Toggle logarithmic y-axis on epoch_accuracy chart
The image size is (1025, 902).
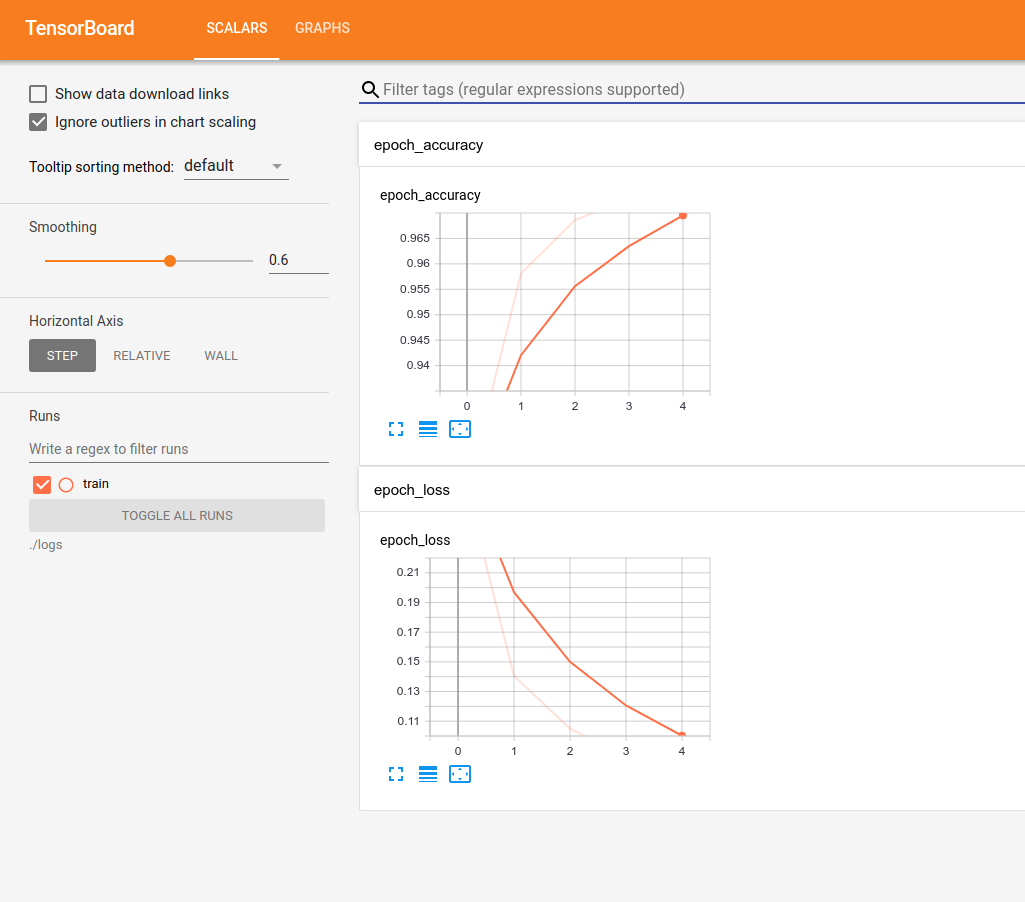point(428,428)
